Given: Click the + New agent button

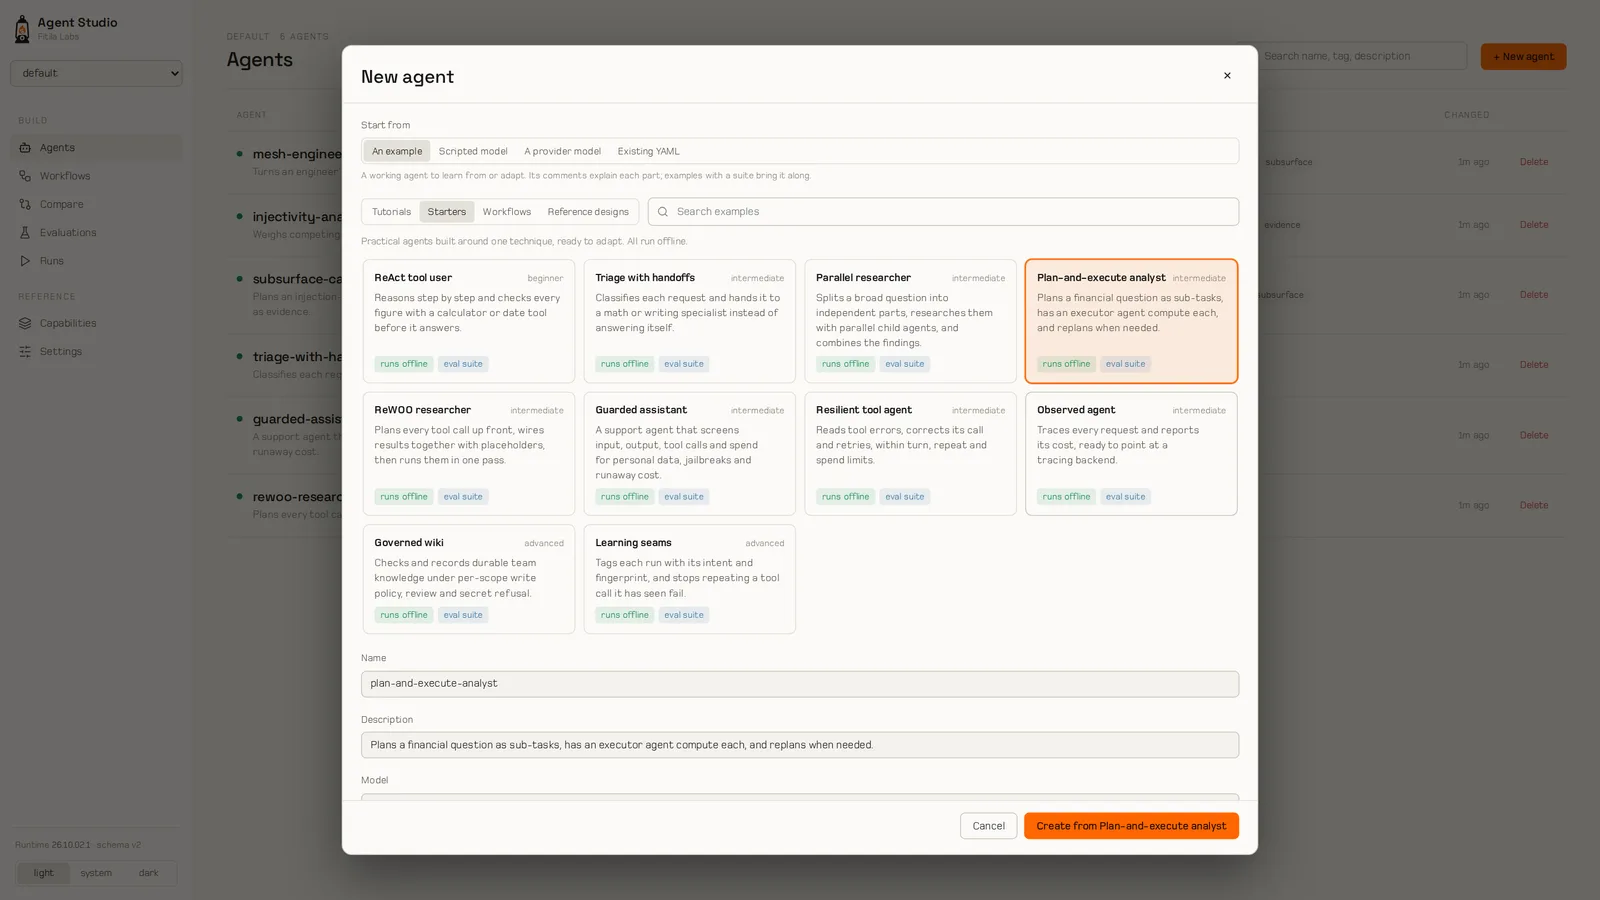Looking at the screenshot, I should tap(1523, 57).
